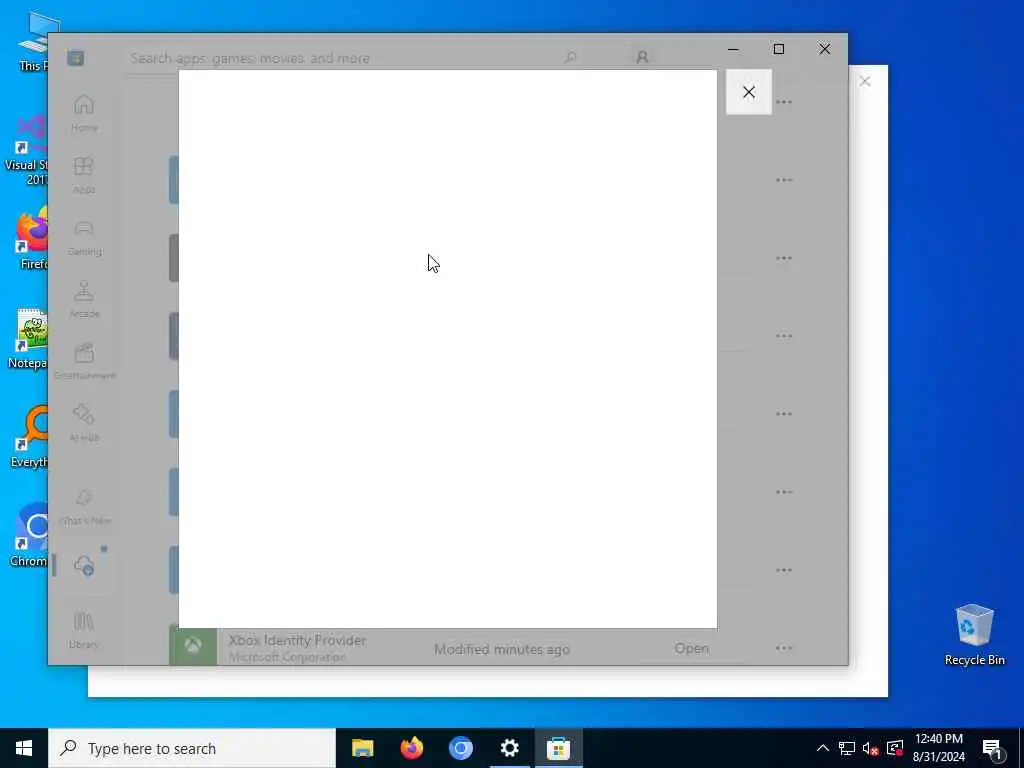
Task: Maximize the Microsoft Store window
Action: coord(778,49)
